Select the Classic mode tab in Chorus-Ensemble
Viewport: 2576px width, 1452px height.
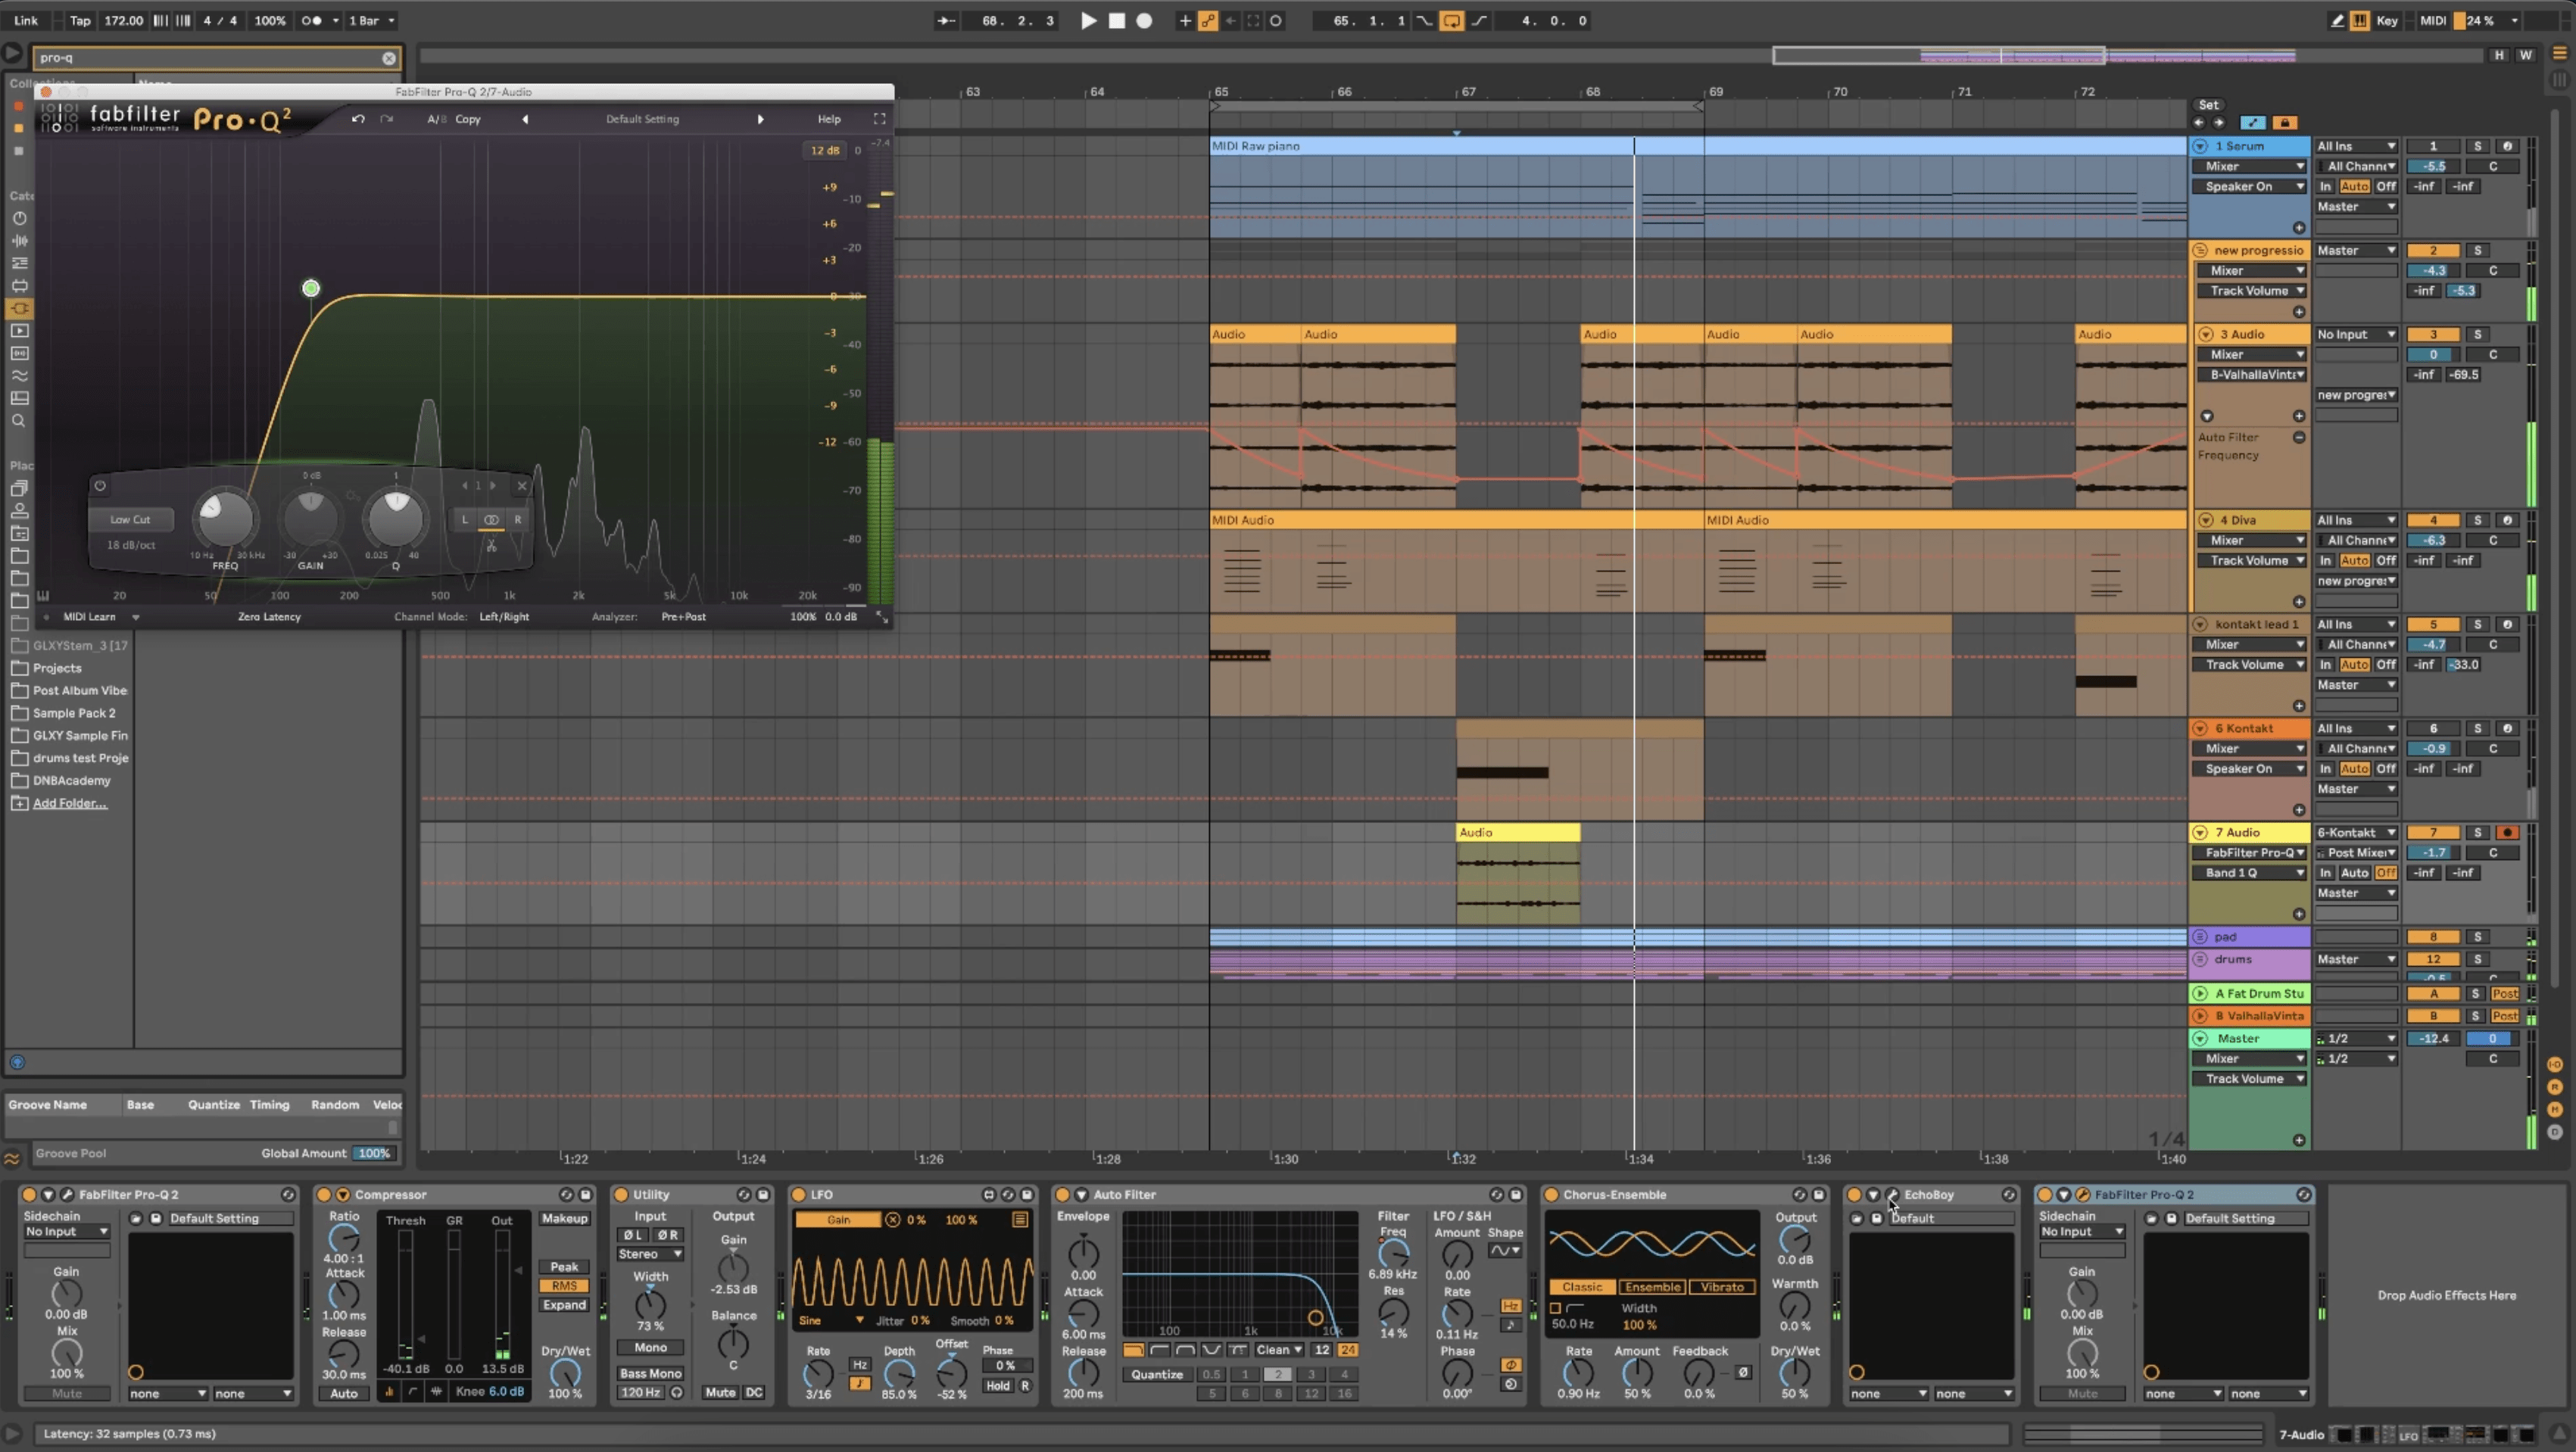point(1582,1287)
